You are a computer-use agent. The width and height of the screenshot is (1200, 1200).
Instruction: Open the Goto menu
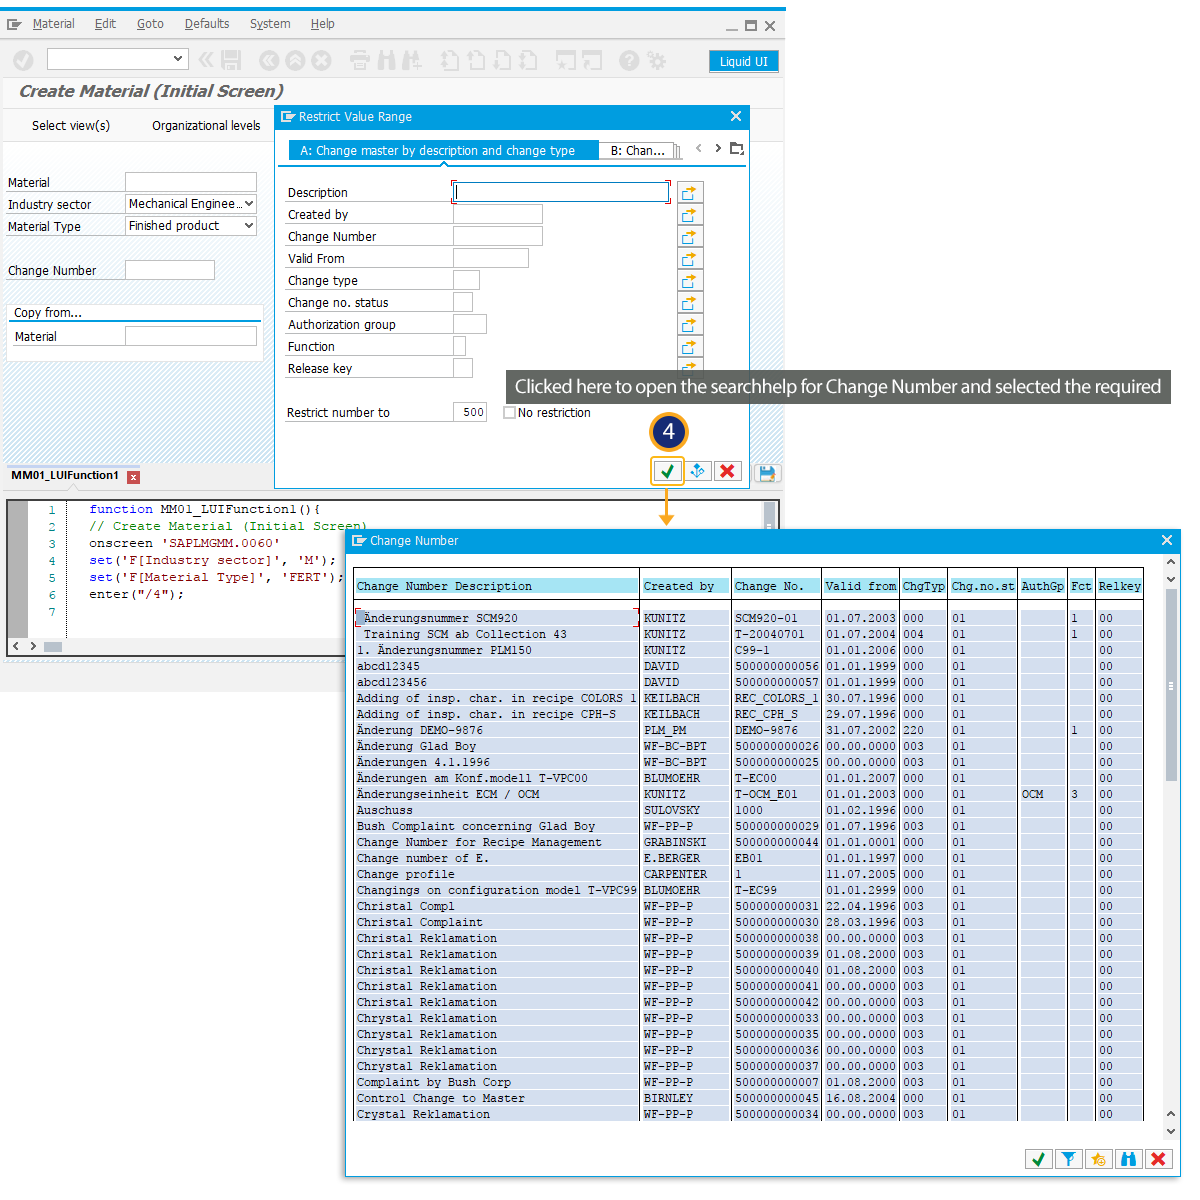pyautogui.click(x=150, y=24)
